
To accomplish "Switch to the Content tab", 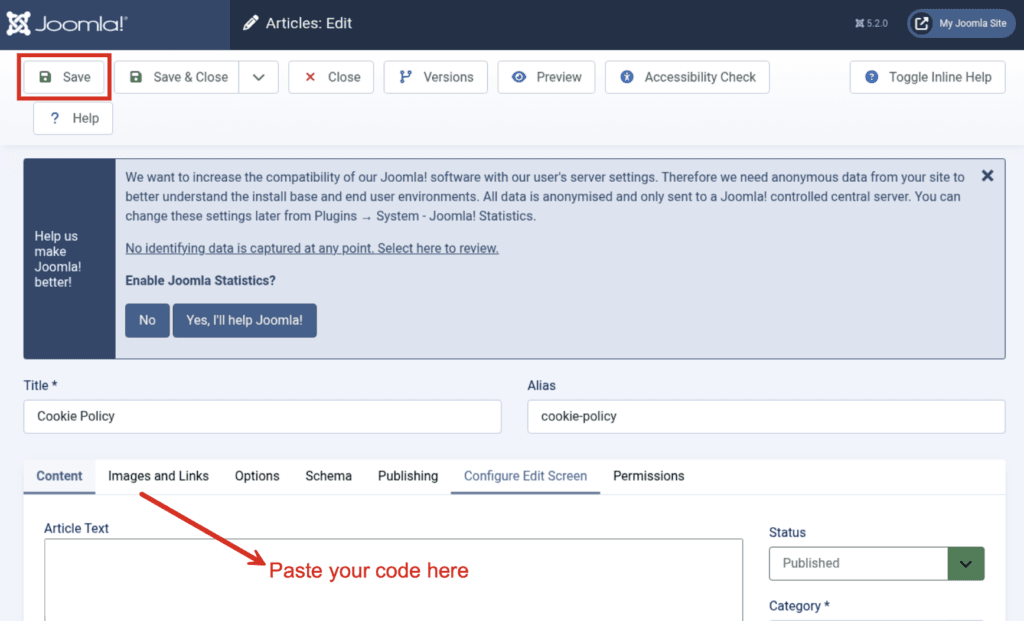I will [59, 476].
